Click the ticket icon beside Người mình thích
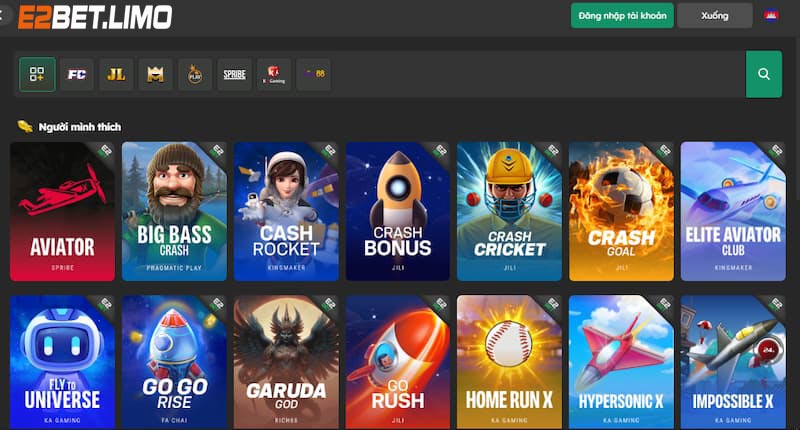 click(25, 126)
